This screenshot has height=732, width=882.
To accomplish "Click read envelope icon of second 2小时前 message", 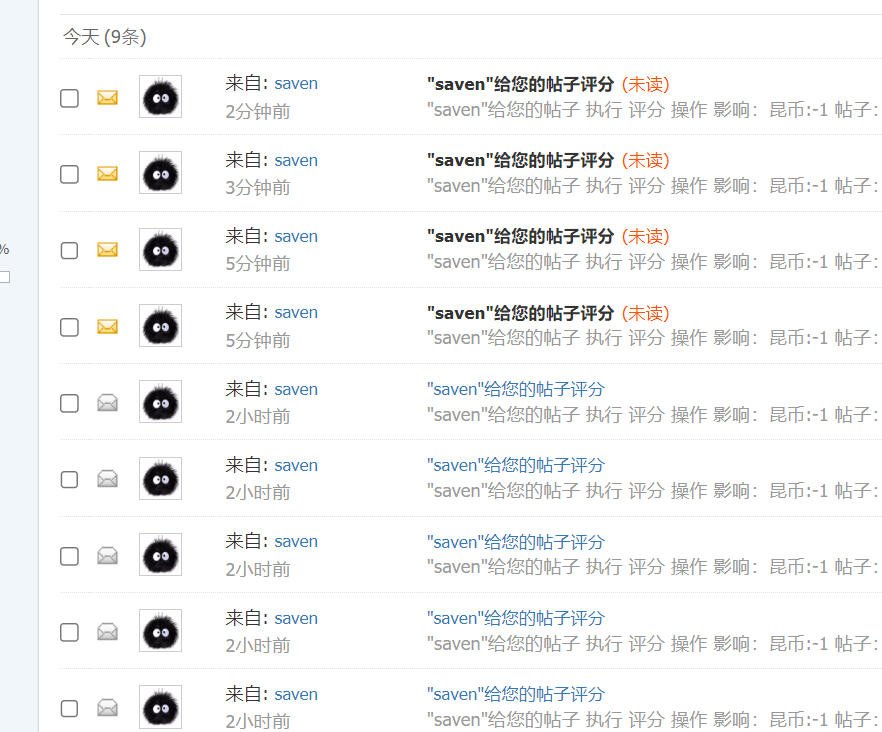I will click(107, 479).
